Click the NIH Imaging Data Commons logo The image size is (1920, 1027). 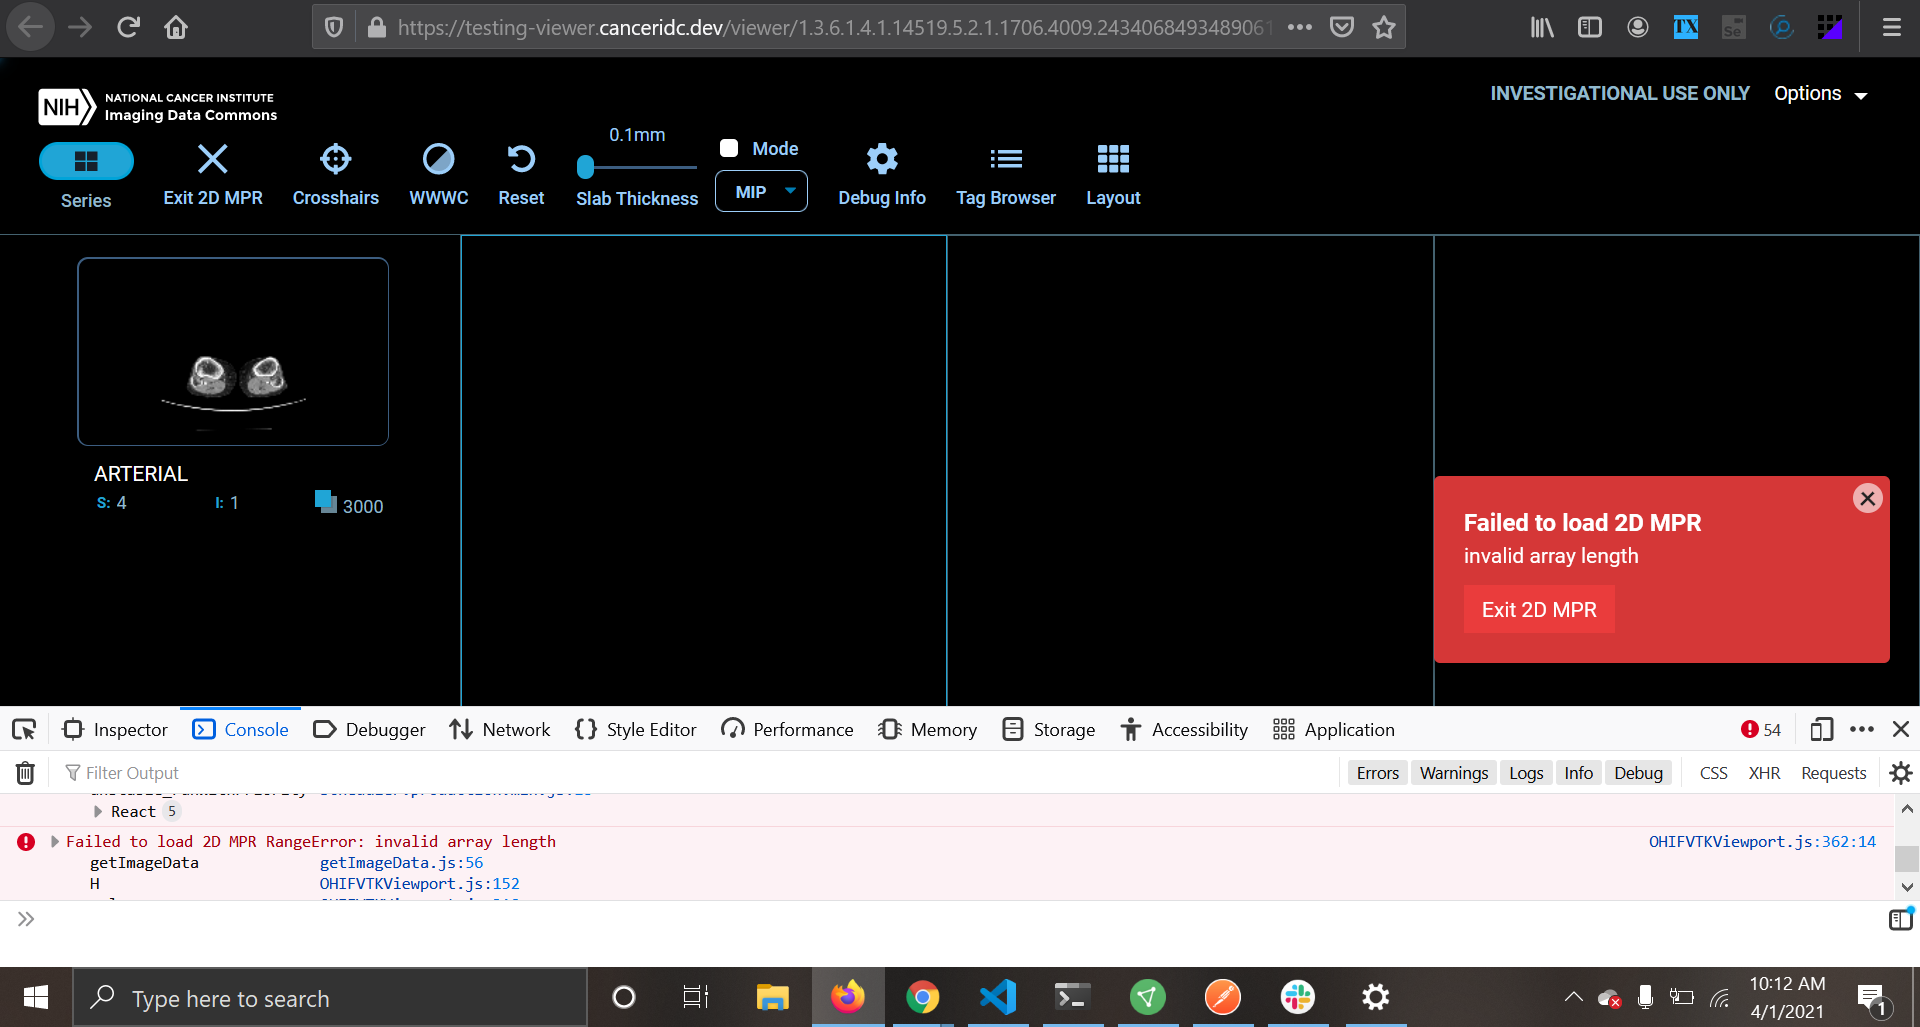[x=158, y=107]
